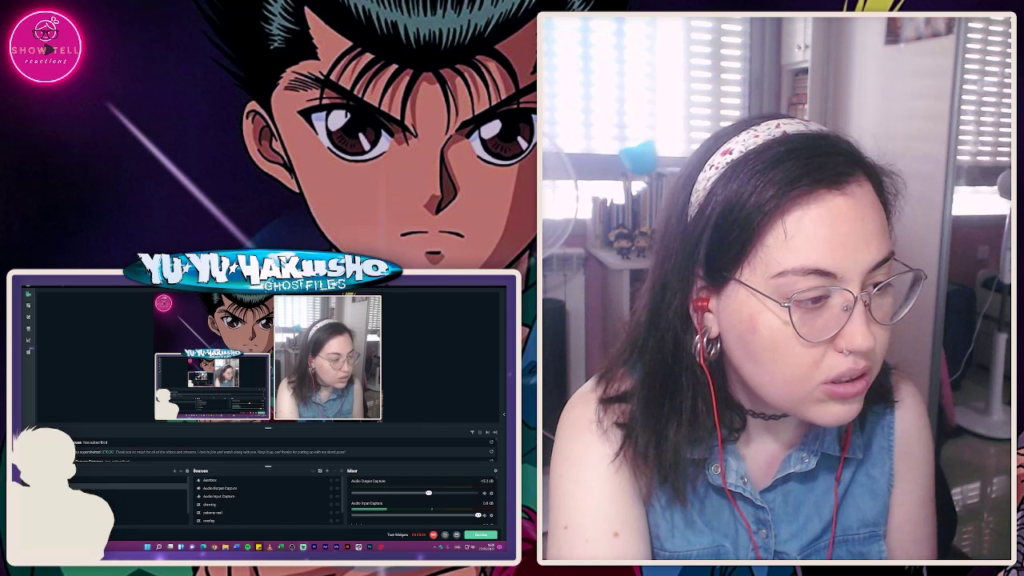Open the Editor tab in left sidebar
Viewport: 1024px width, 576px height.
29,294
